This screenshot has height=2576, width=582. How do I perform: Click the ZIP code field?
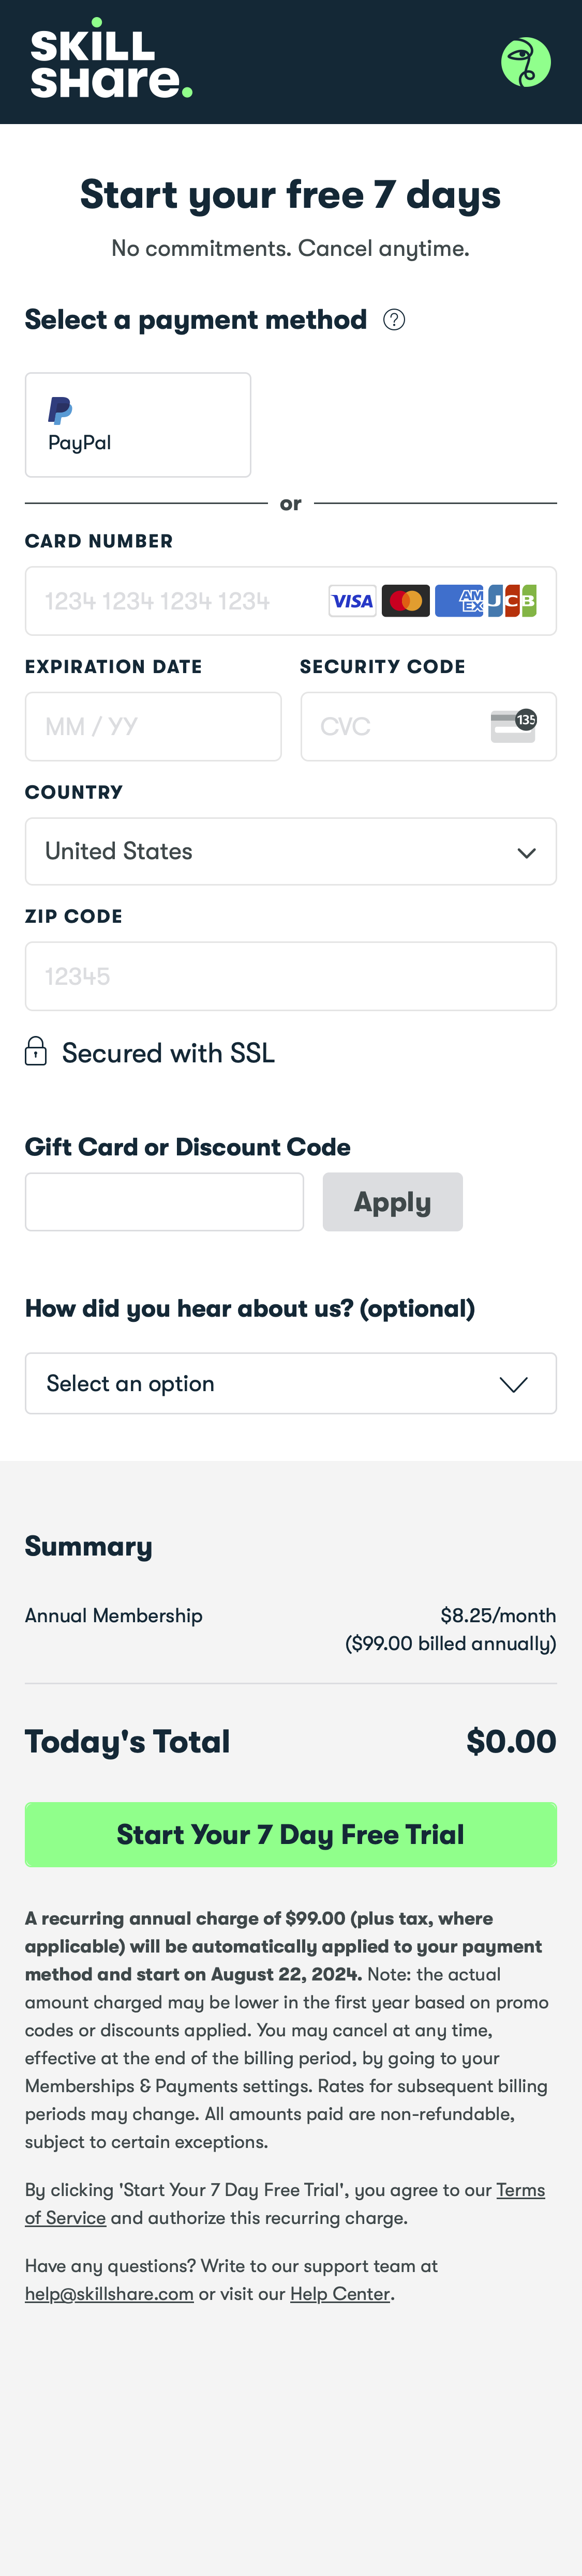pyautogui.click(x=291, y=976)
